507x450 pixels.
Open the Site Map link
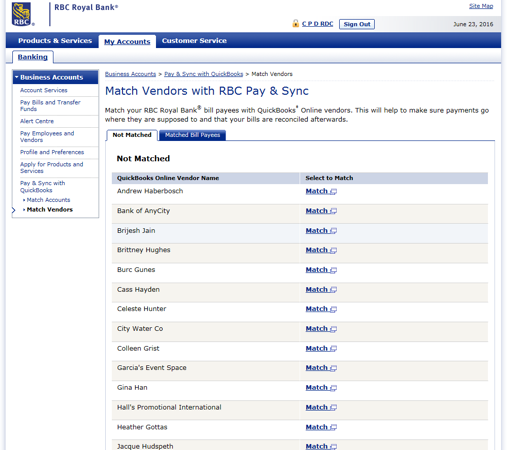(x=481, y=6)
